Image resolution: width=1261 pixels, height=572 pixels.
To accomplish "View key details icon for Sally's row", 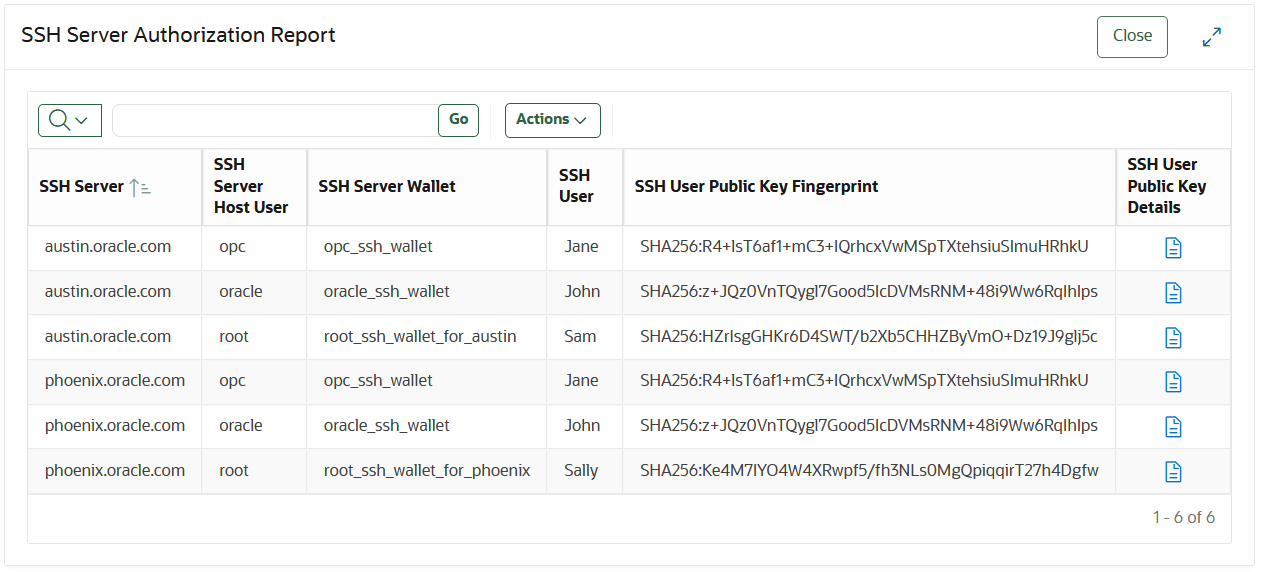I will coord(1173,471).
